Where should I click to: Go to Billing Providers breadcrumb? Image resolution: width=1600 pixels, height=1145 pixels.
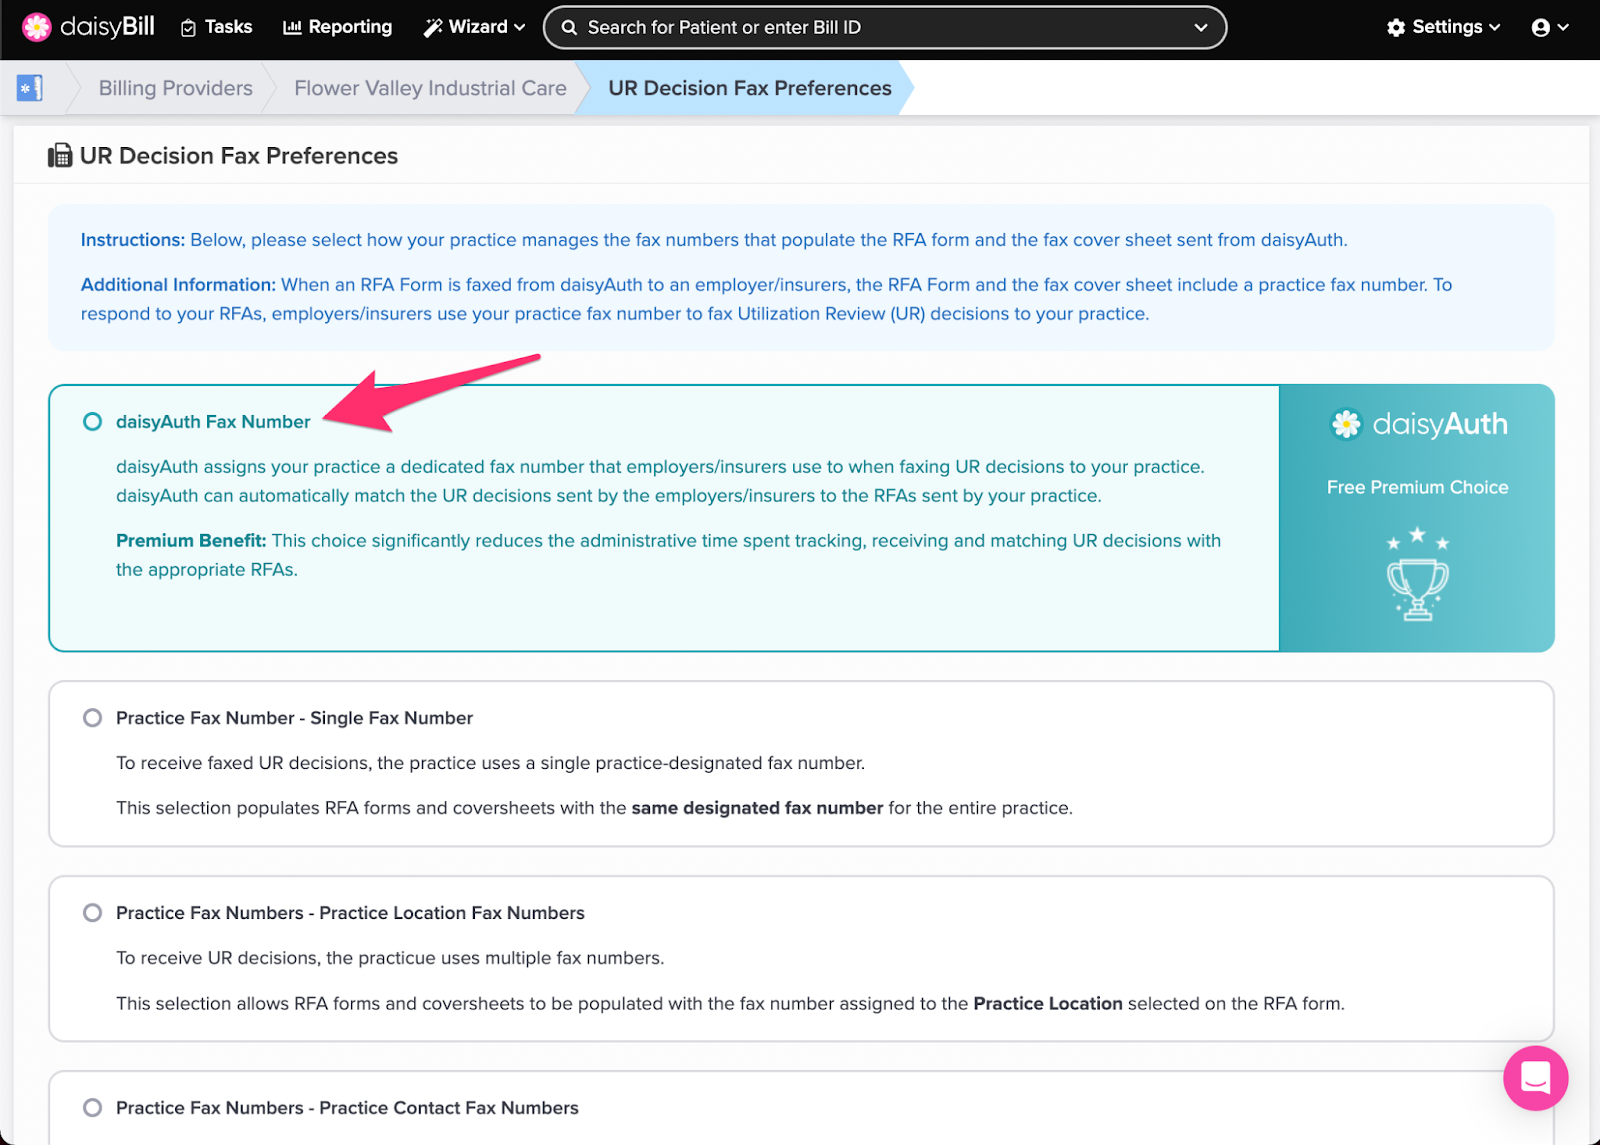175,88
